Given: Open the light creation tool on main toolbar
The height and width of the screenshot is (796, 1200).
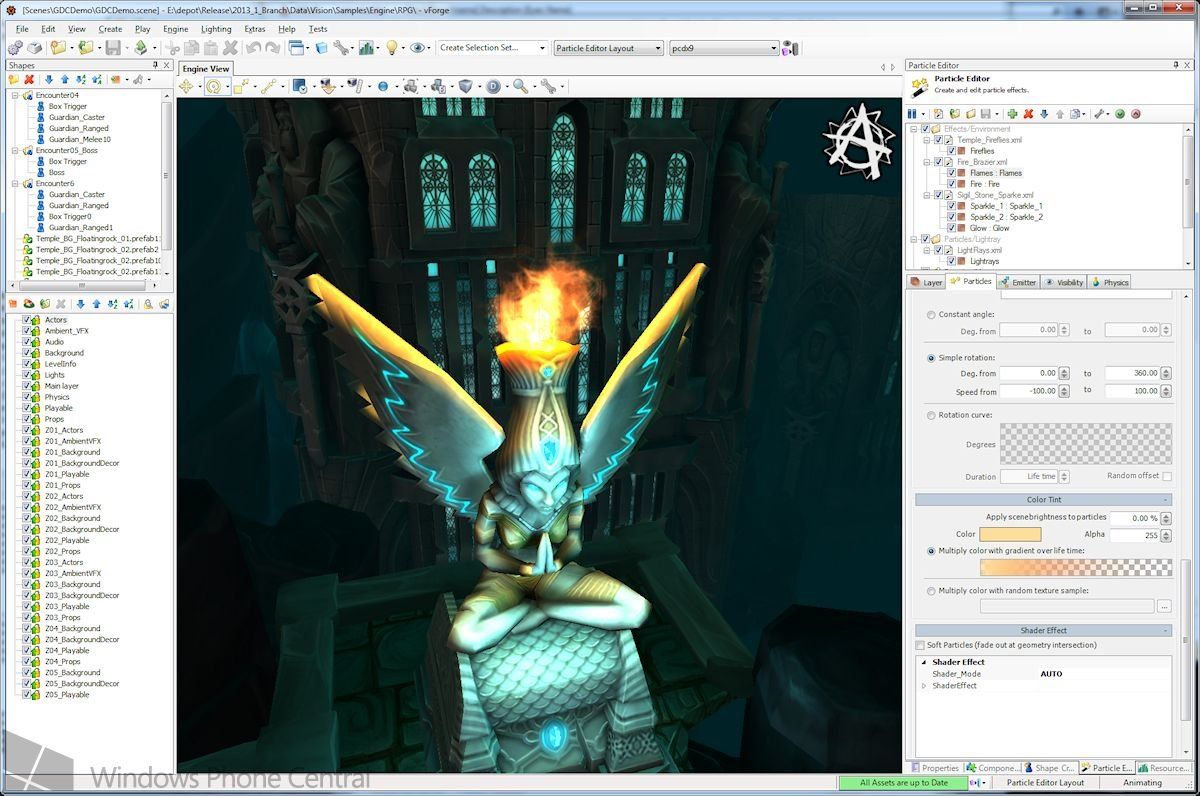Looking at the screenshot, I should coord(392,46).
